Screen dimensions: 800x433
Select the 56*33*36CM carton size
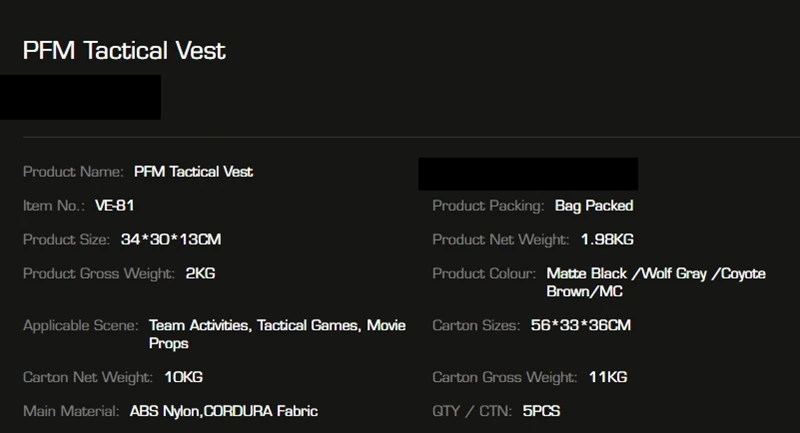580,326
